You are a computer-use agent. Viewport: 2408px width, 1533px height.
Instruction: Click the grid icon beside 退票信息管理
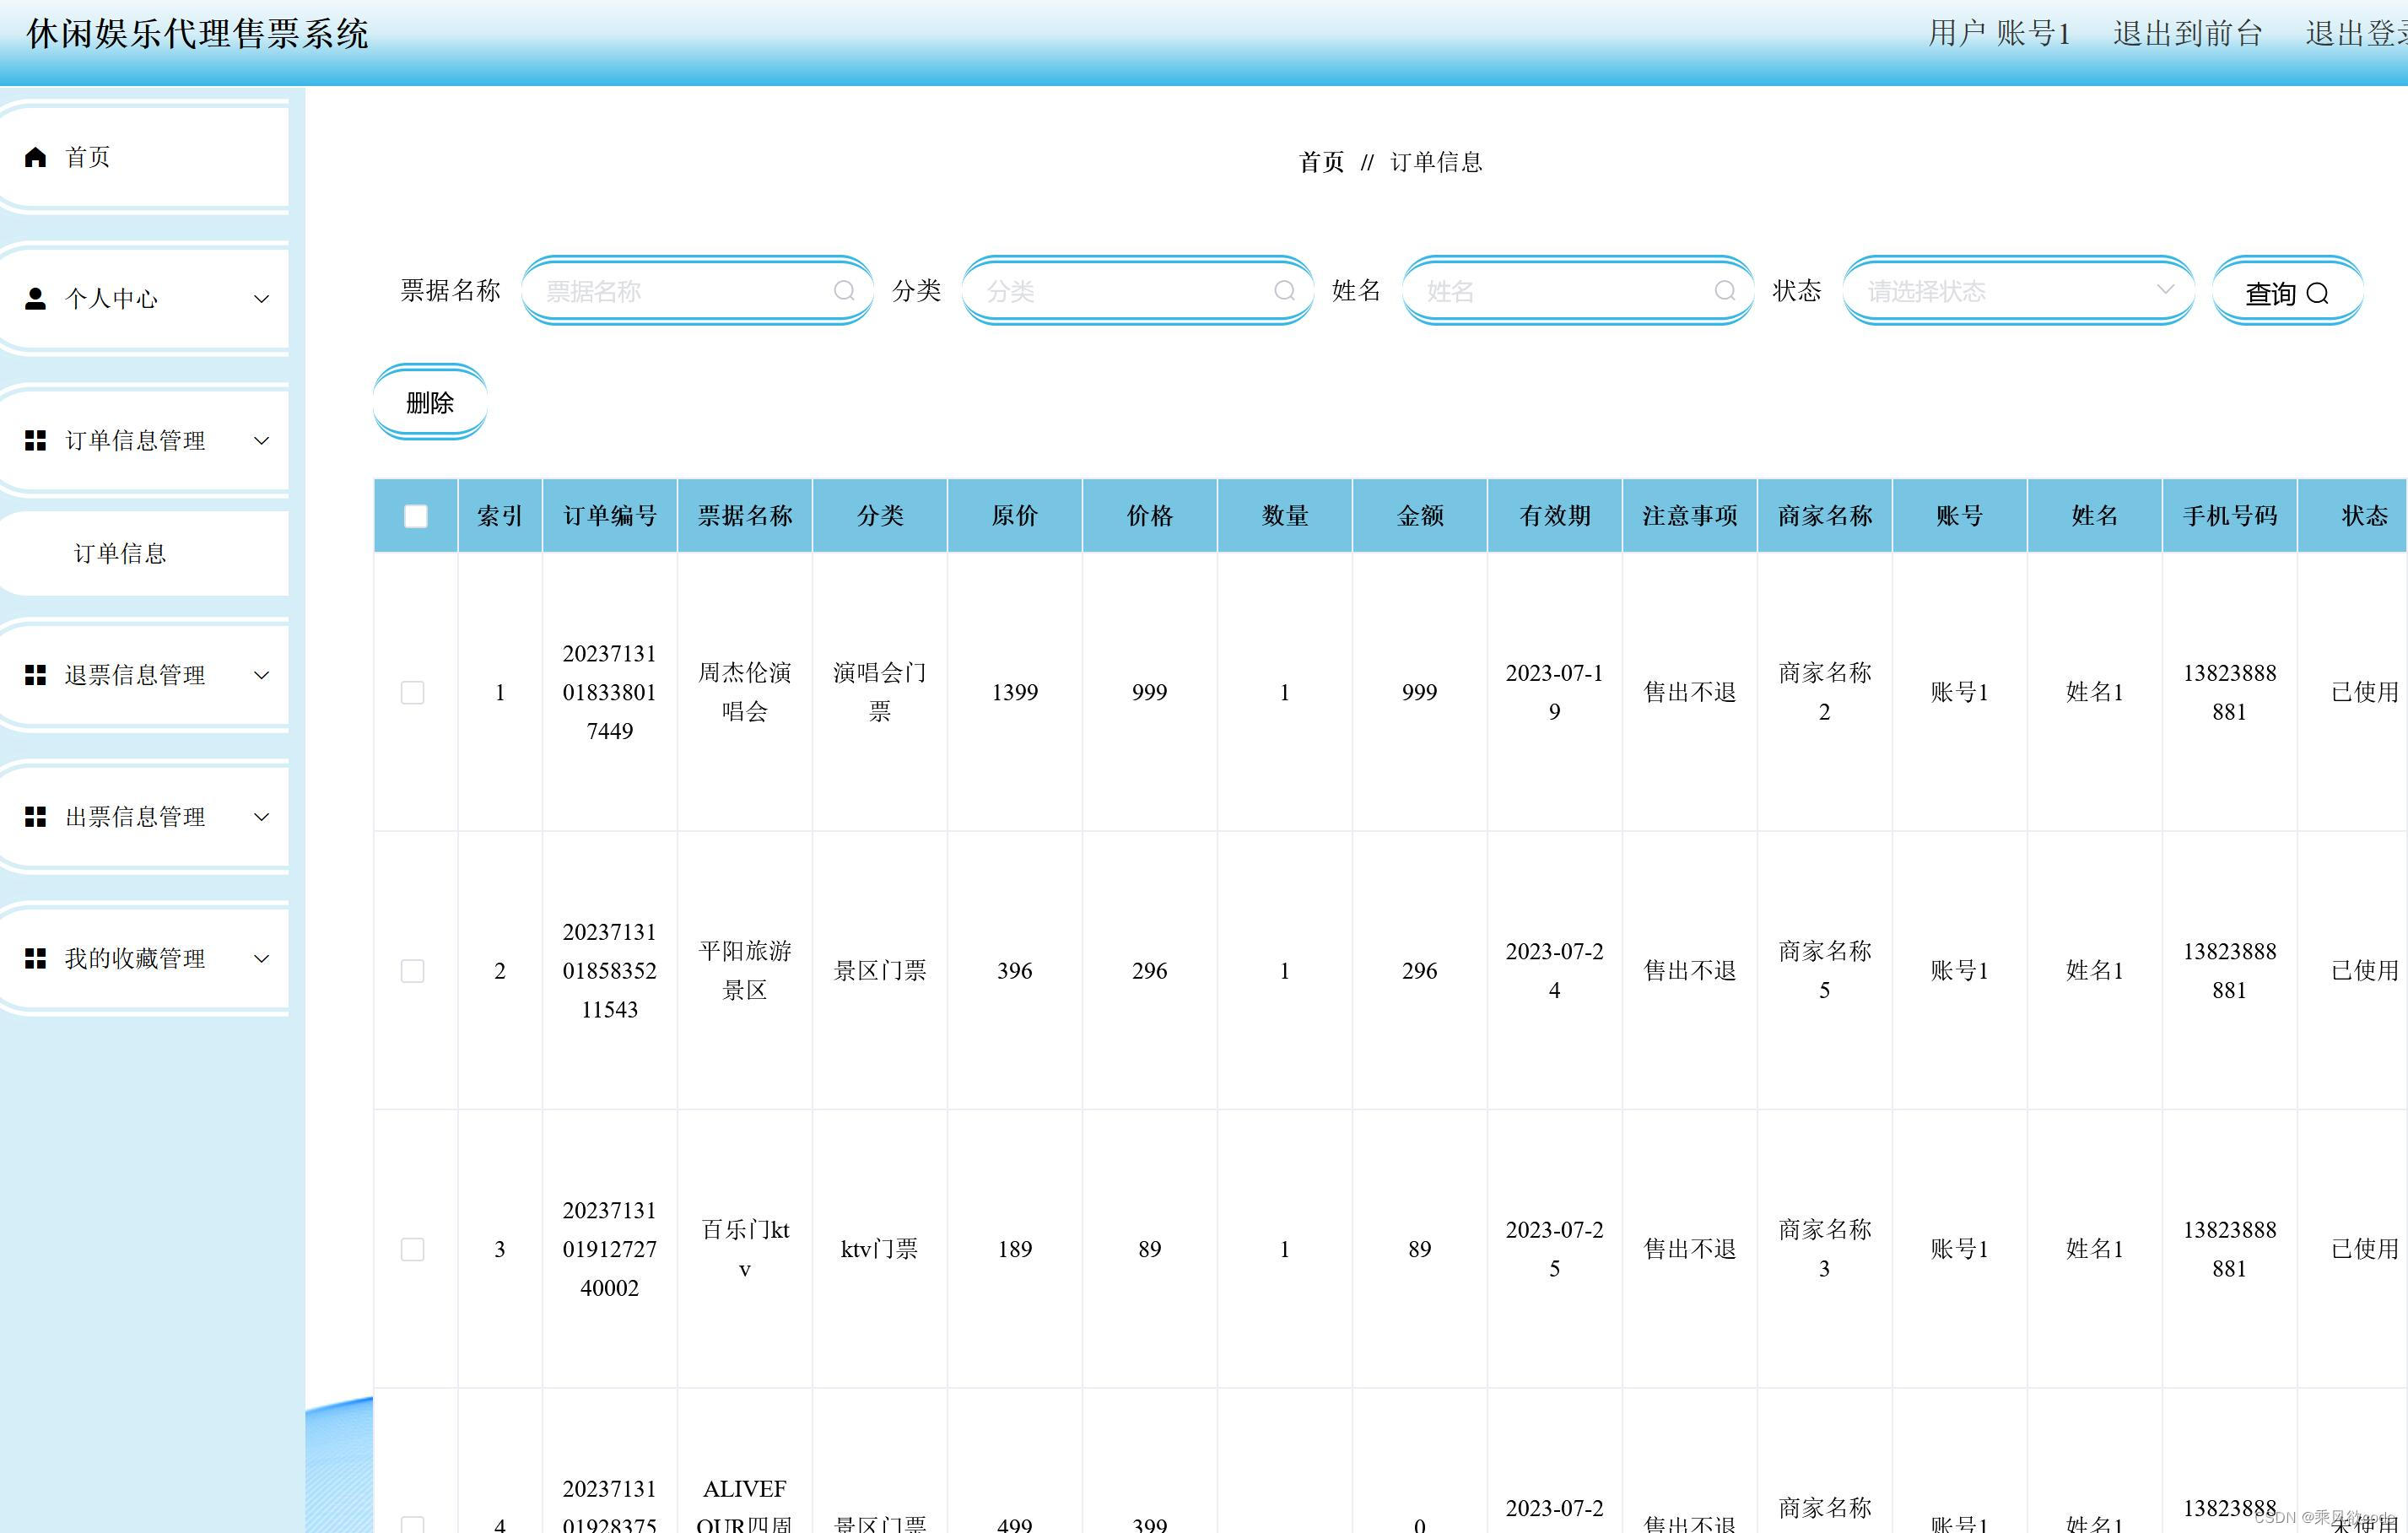pyautogui.click(x=36, y=675)
